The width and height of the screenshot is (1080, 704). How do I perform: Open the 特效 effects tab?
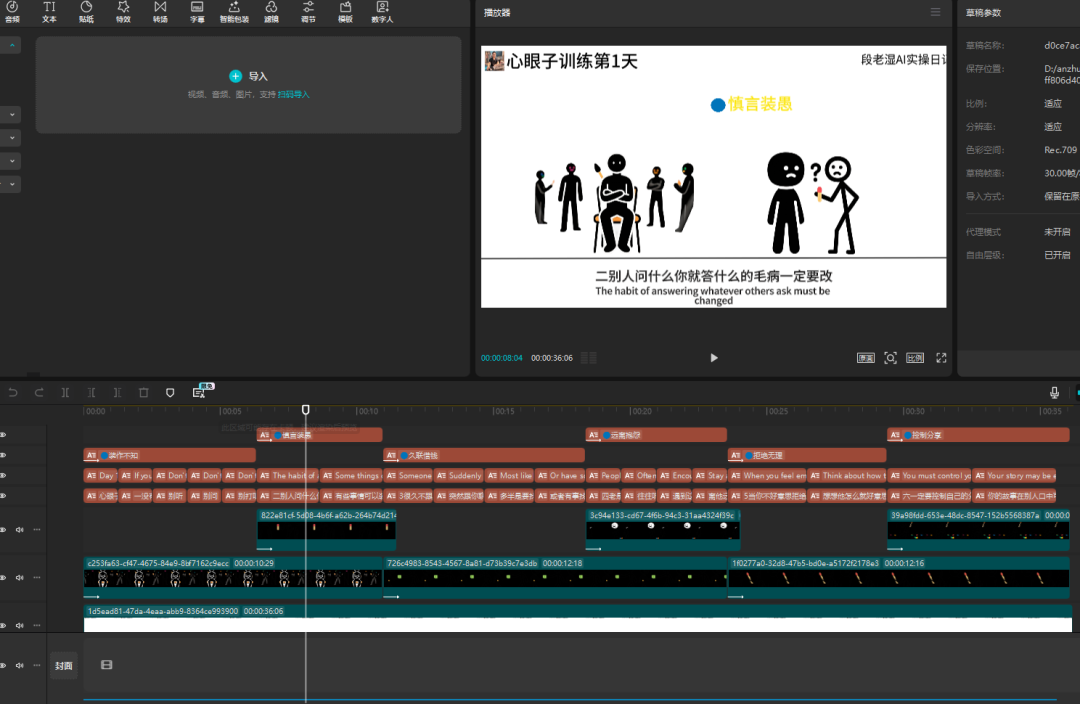(x=123, y=11)
